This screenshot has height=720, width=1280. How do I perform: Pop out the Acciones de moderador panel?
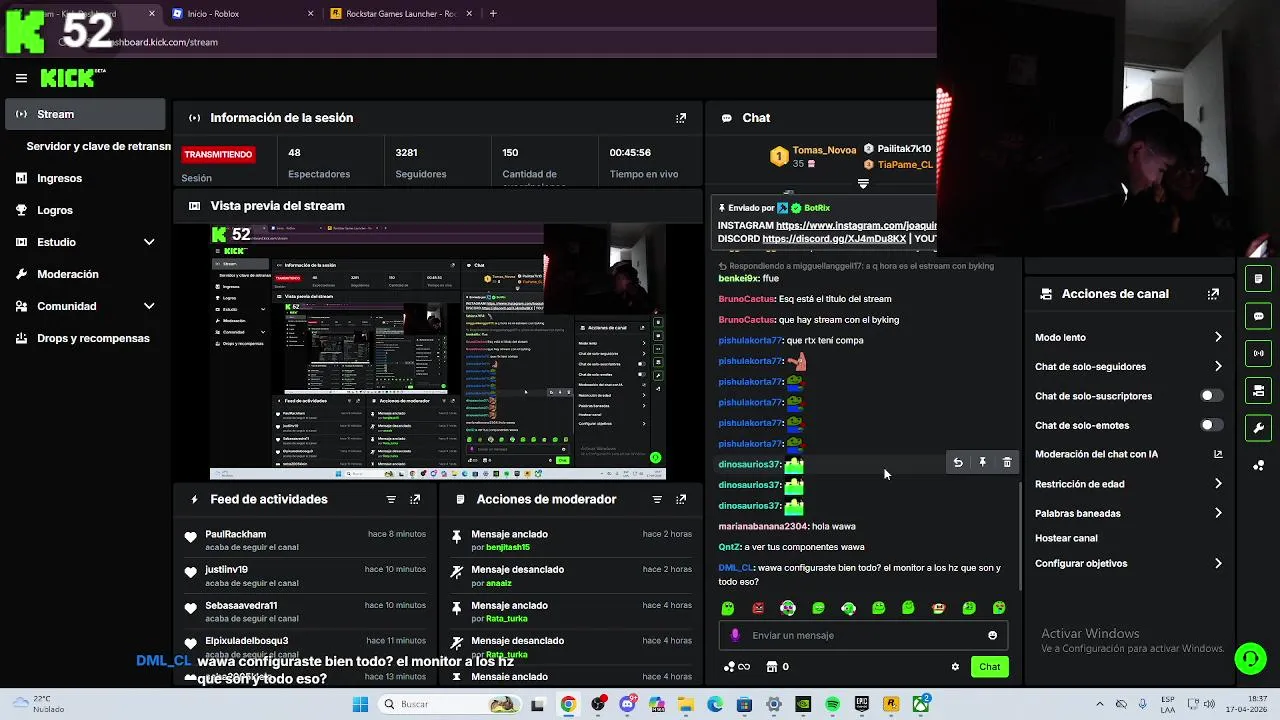coord(681,499)
